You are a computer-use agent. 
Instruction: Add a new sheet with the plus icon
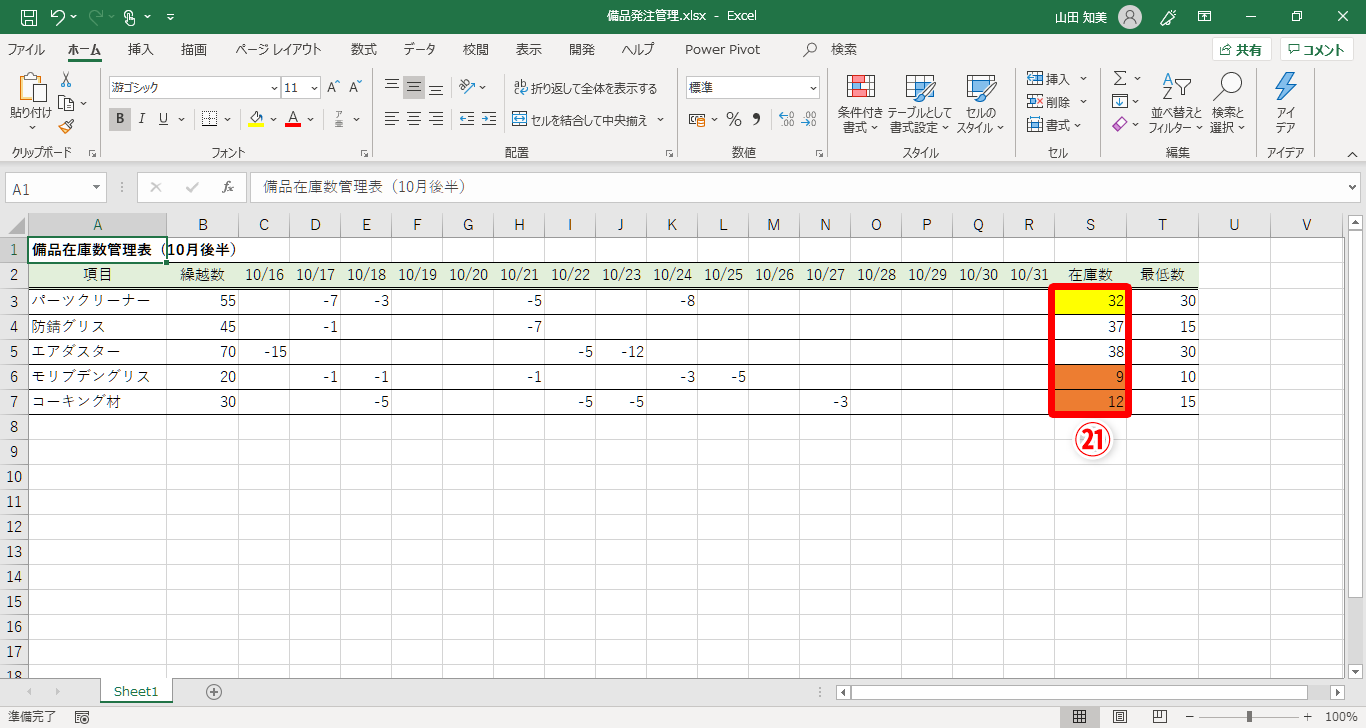[213, 691]
